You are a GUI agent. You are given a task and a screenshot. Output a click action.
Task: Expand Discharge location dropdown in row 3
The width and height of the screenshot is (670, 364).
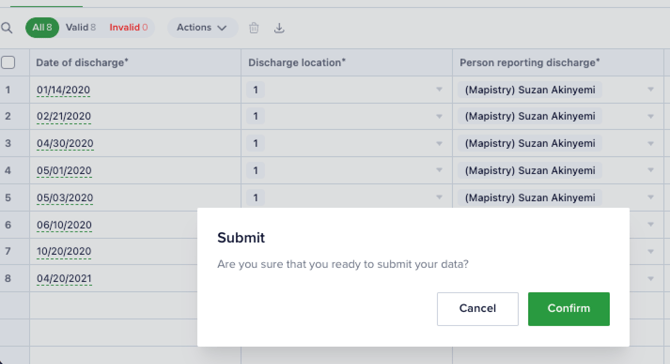tap(439, 143)
